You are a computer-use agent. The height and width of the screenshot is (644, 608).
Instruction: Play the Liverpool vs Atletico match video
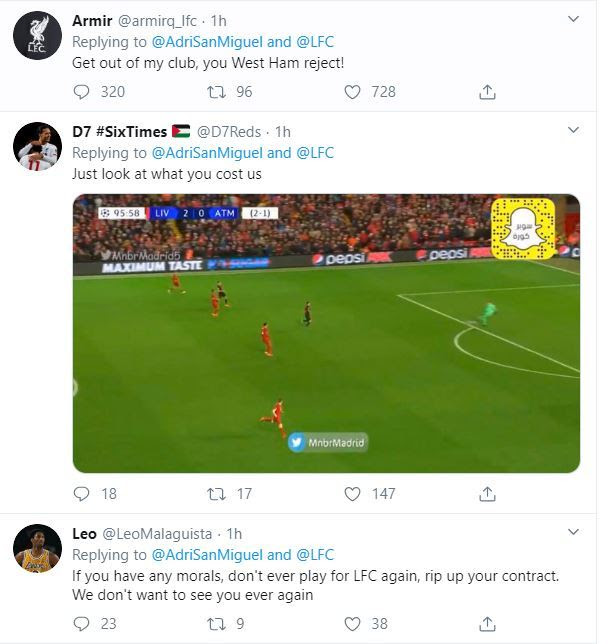coord(326,333)
